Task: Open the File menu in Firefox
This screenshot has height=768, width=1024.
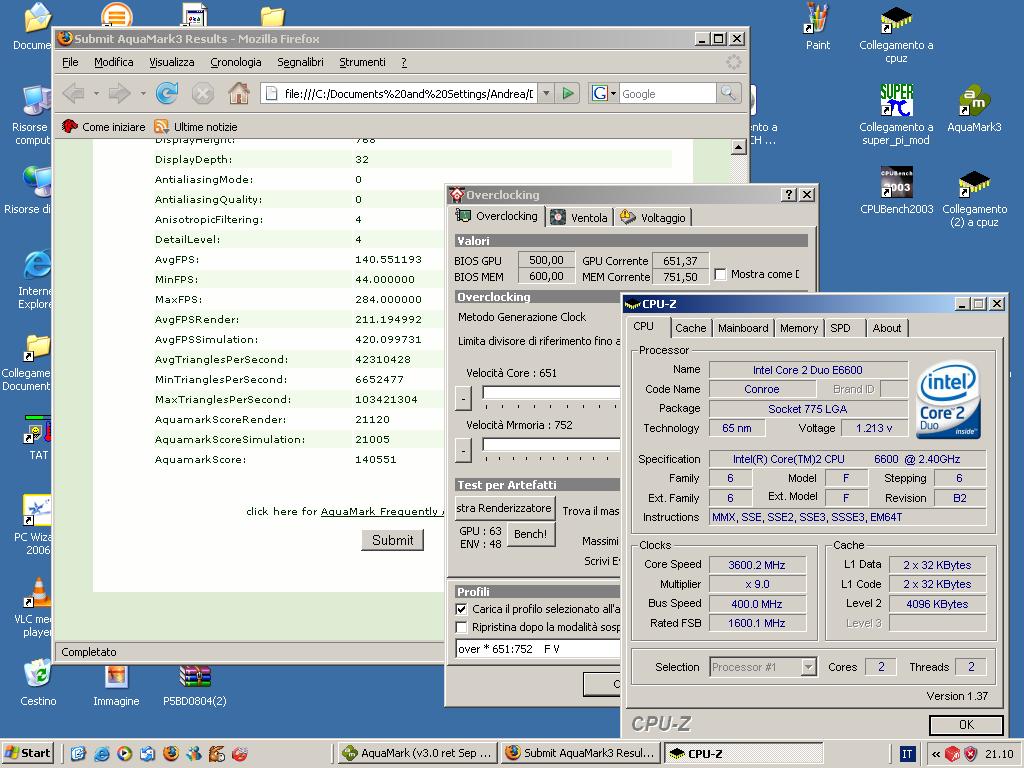Action: click(70, 62)
